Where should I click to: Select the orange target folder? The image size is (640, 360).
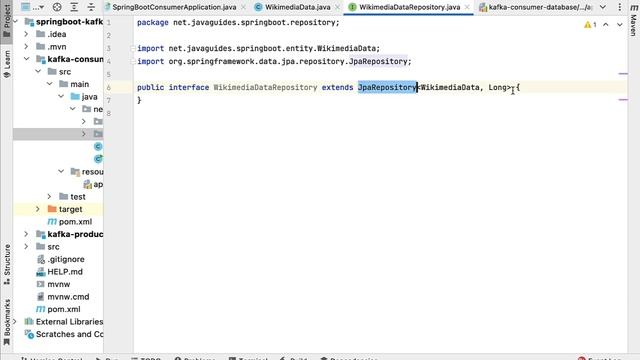pos(70,209)
